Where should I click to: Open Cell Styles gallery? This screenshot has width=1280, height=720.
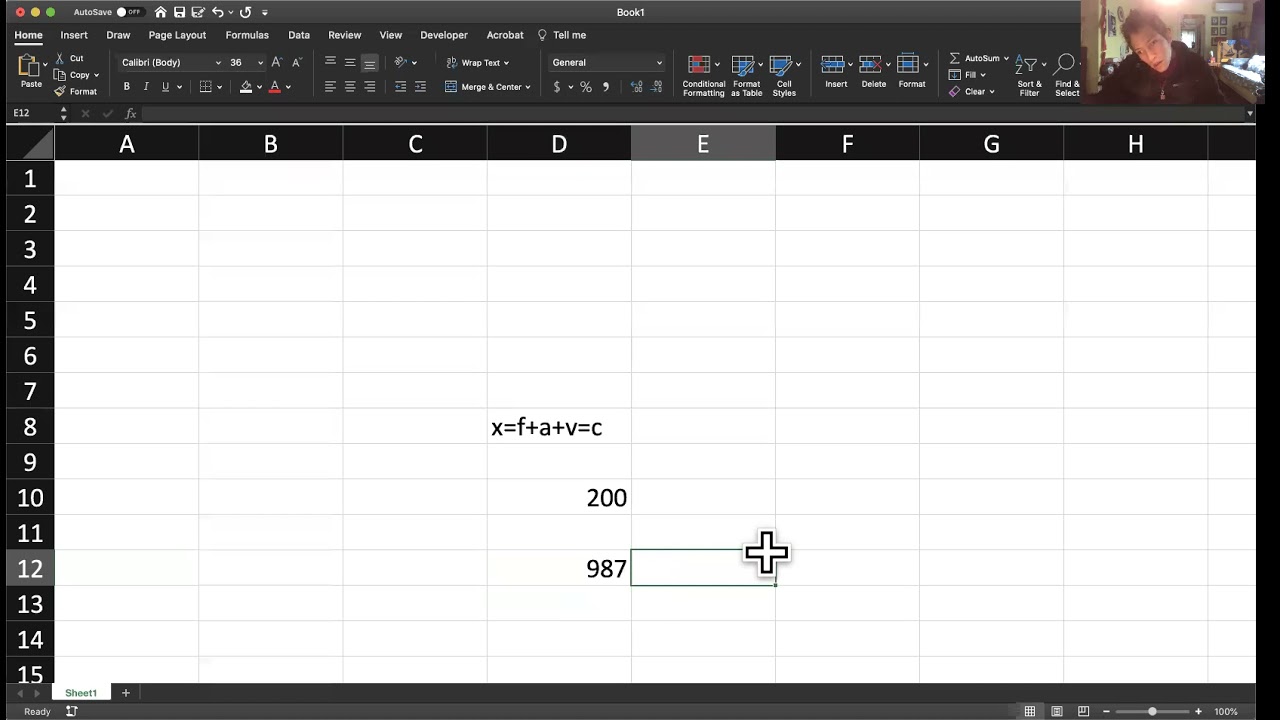click(784, 75)
